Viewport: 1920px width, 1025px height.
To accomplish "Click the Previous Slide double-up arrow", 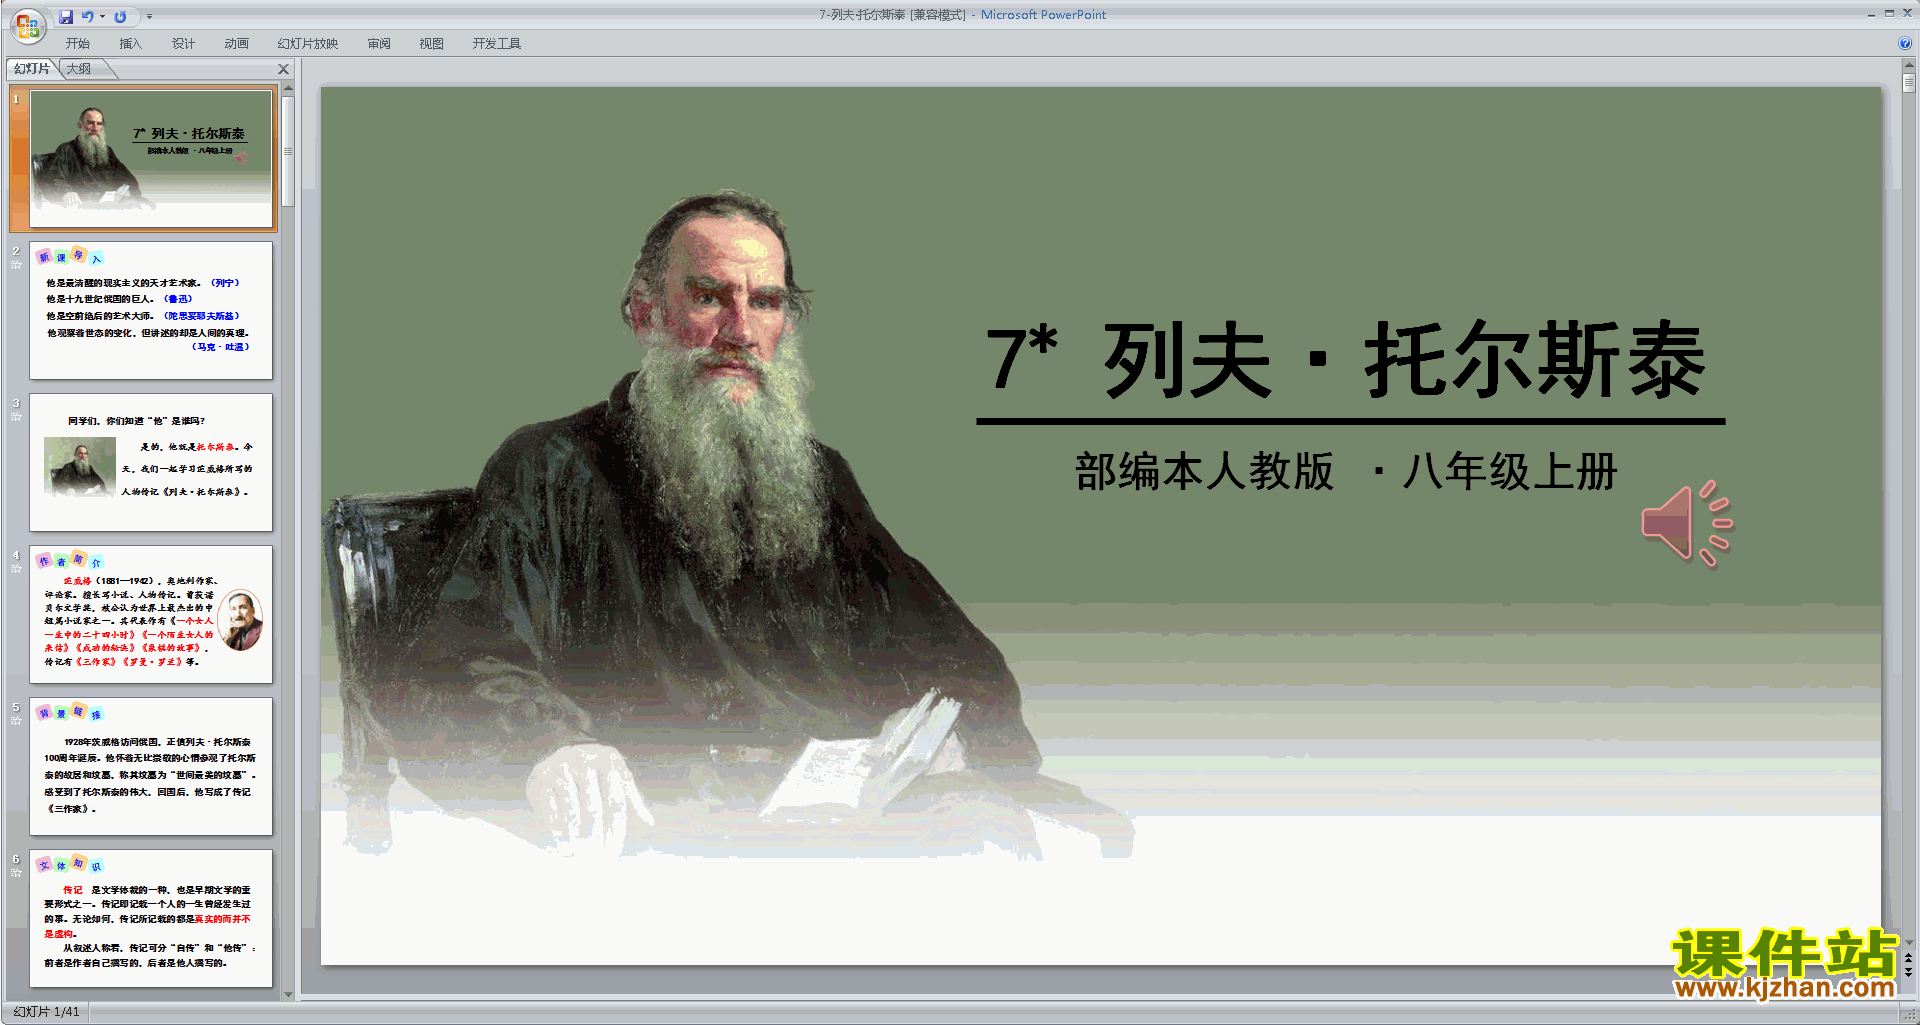I will click(1909, 958).
